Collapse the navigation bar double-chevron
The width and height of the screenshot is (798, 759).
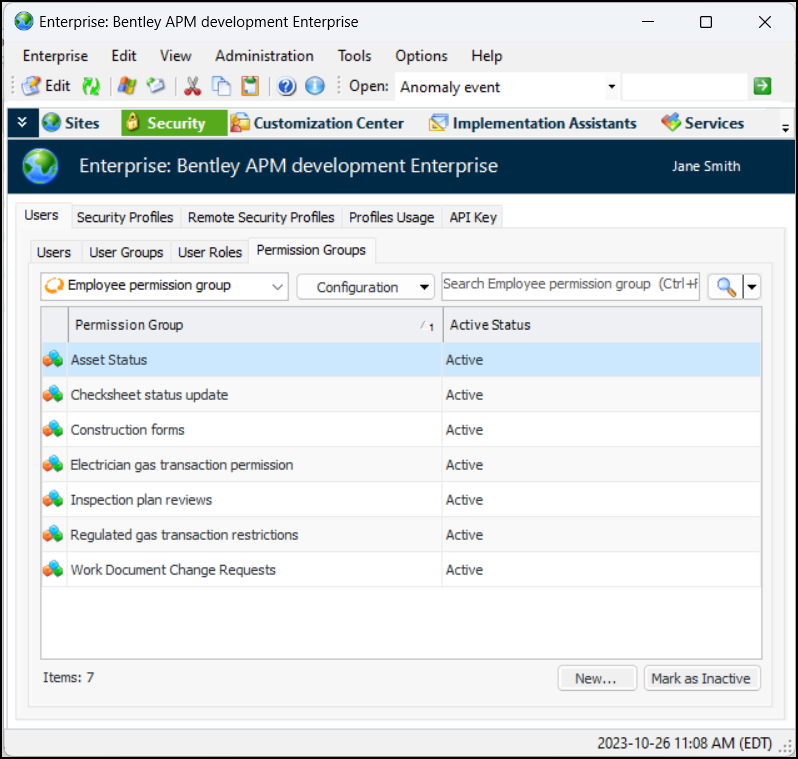22,123
